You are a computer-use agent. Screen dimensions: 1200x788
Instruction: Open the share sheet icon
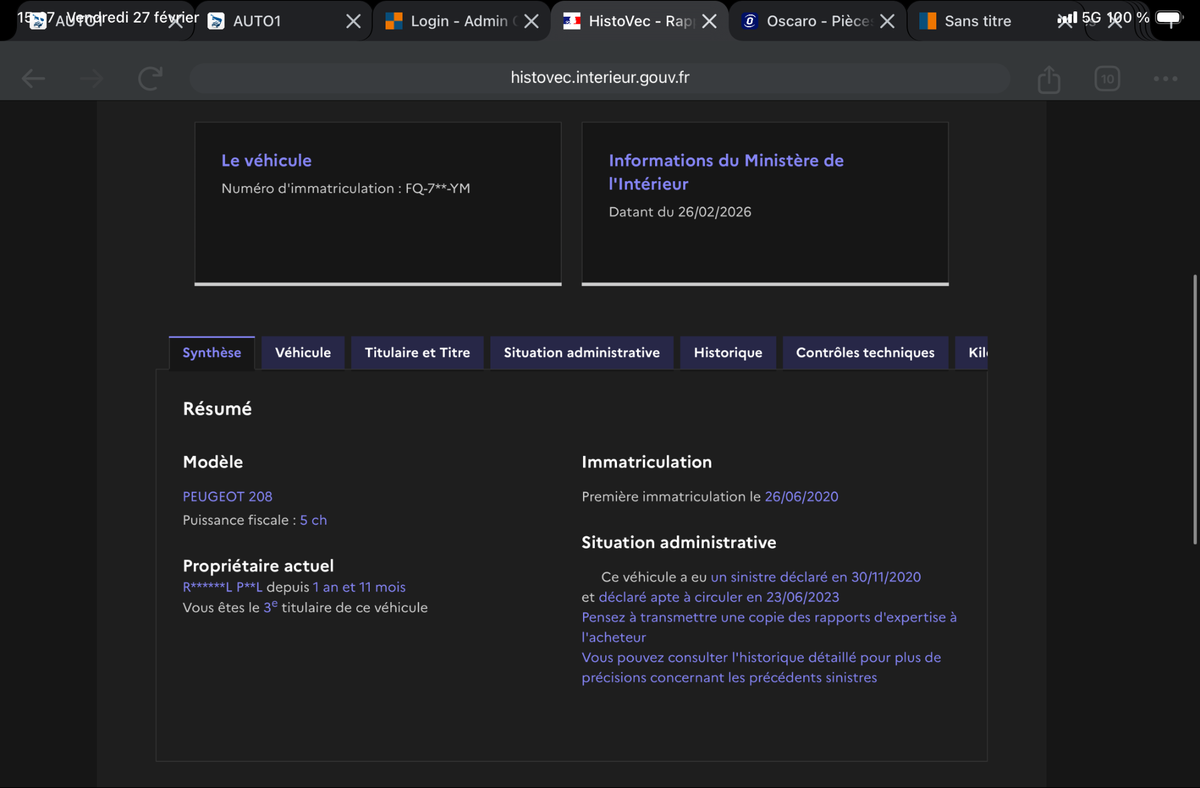(1048, 79)
